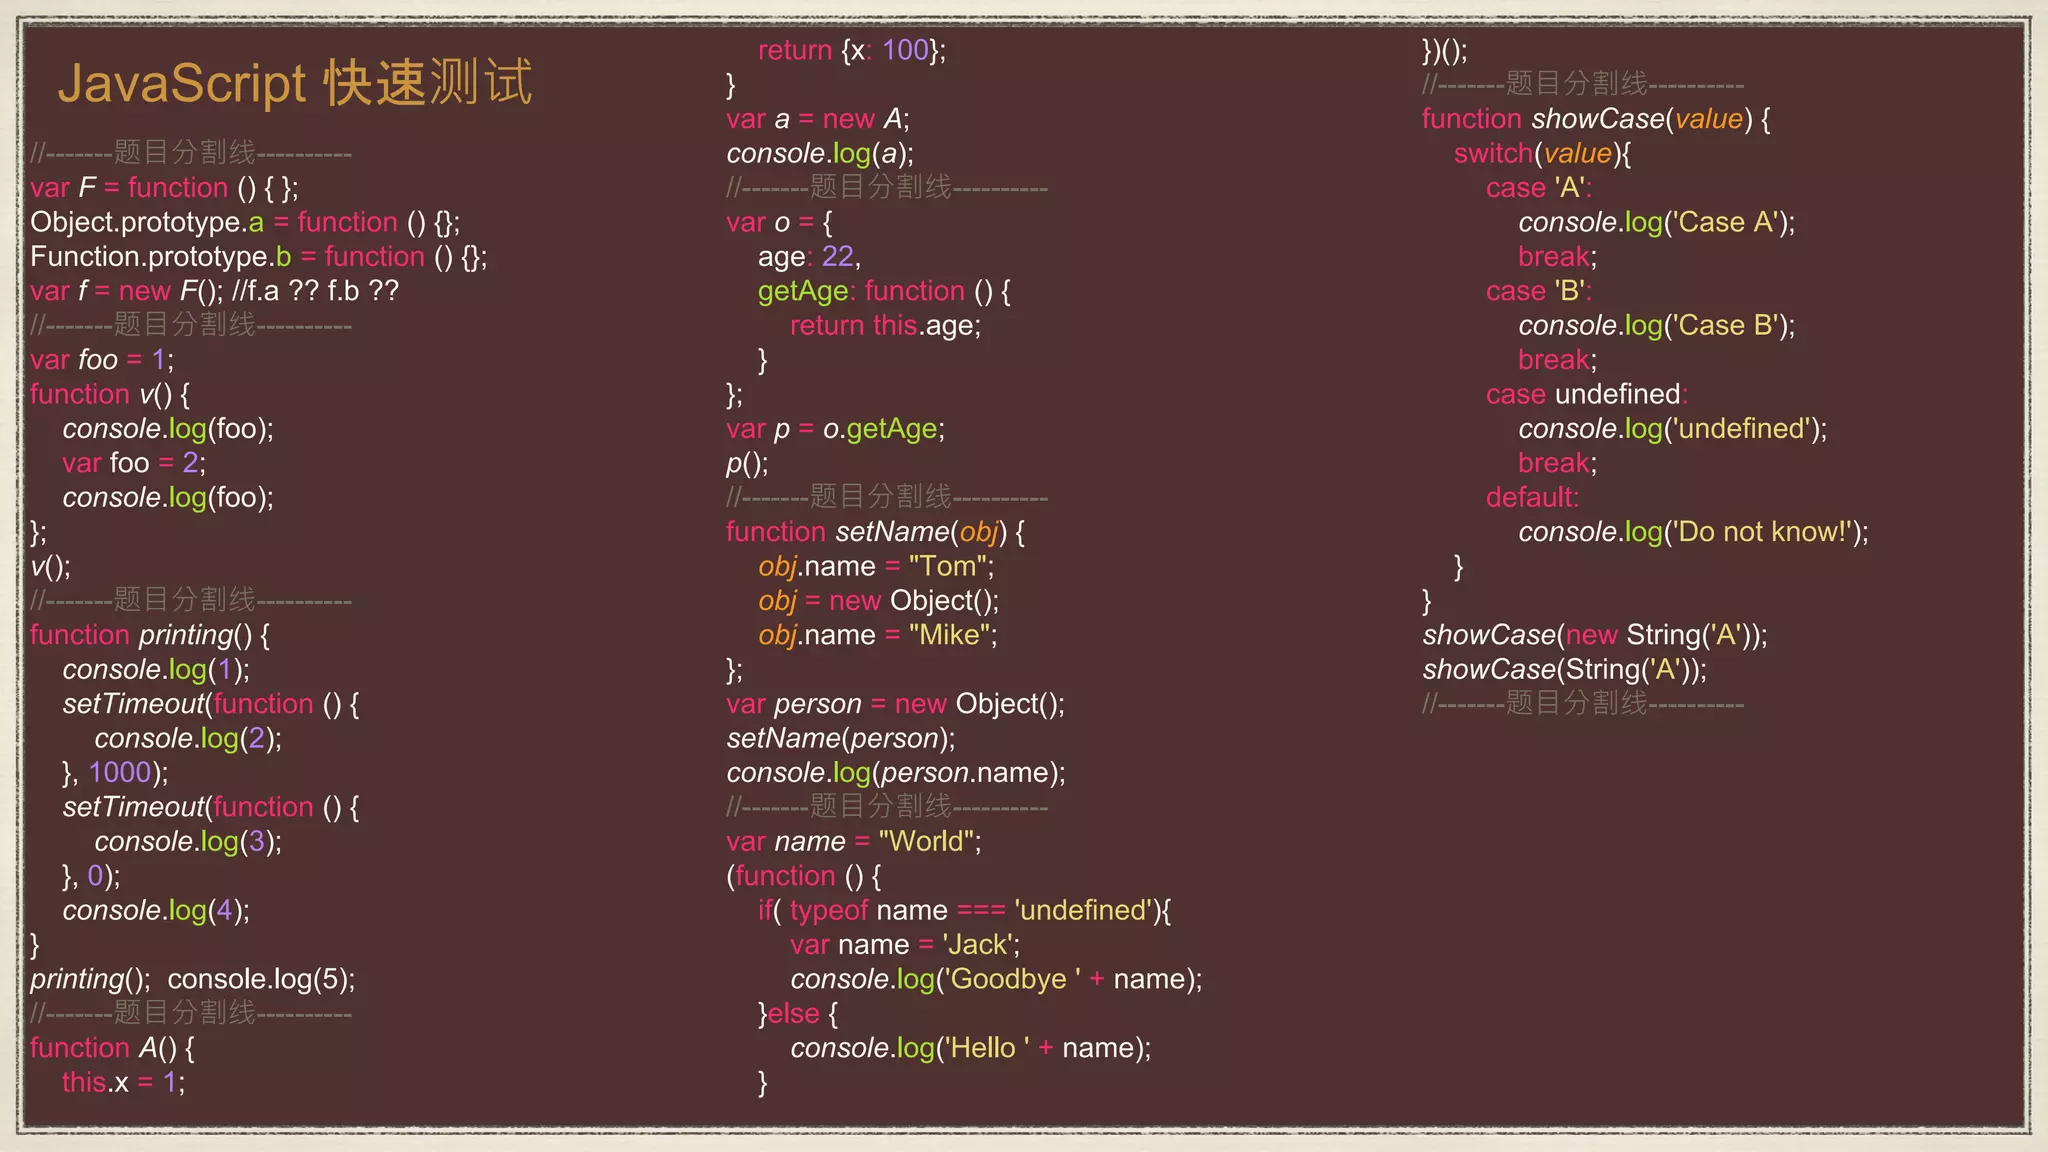Click the line 'console.log(2);'

pyautogui.click(x=188, y=738)
